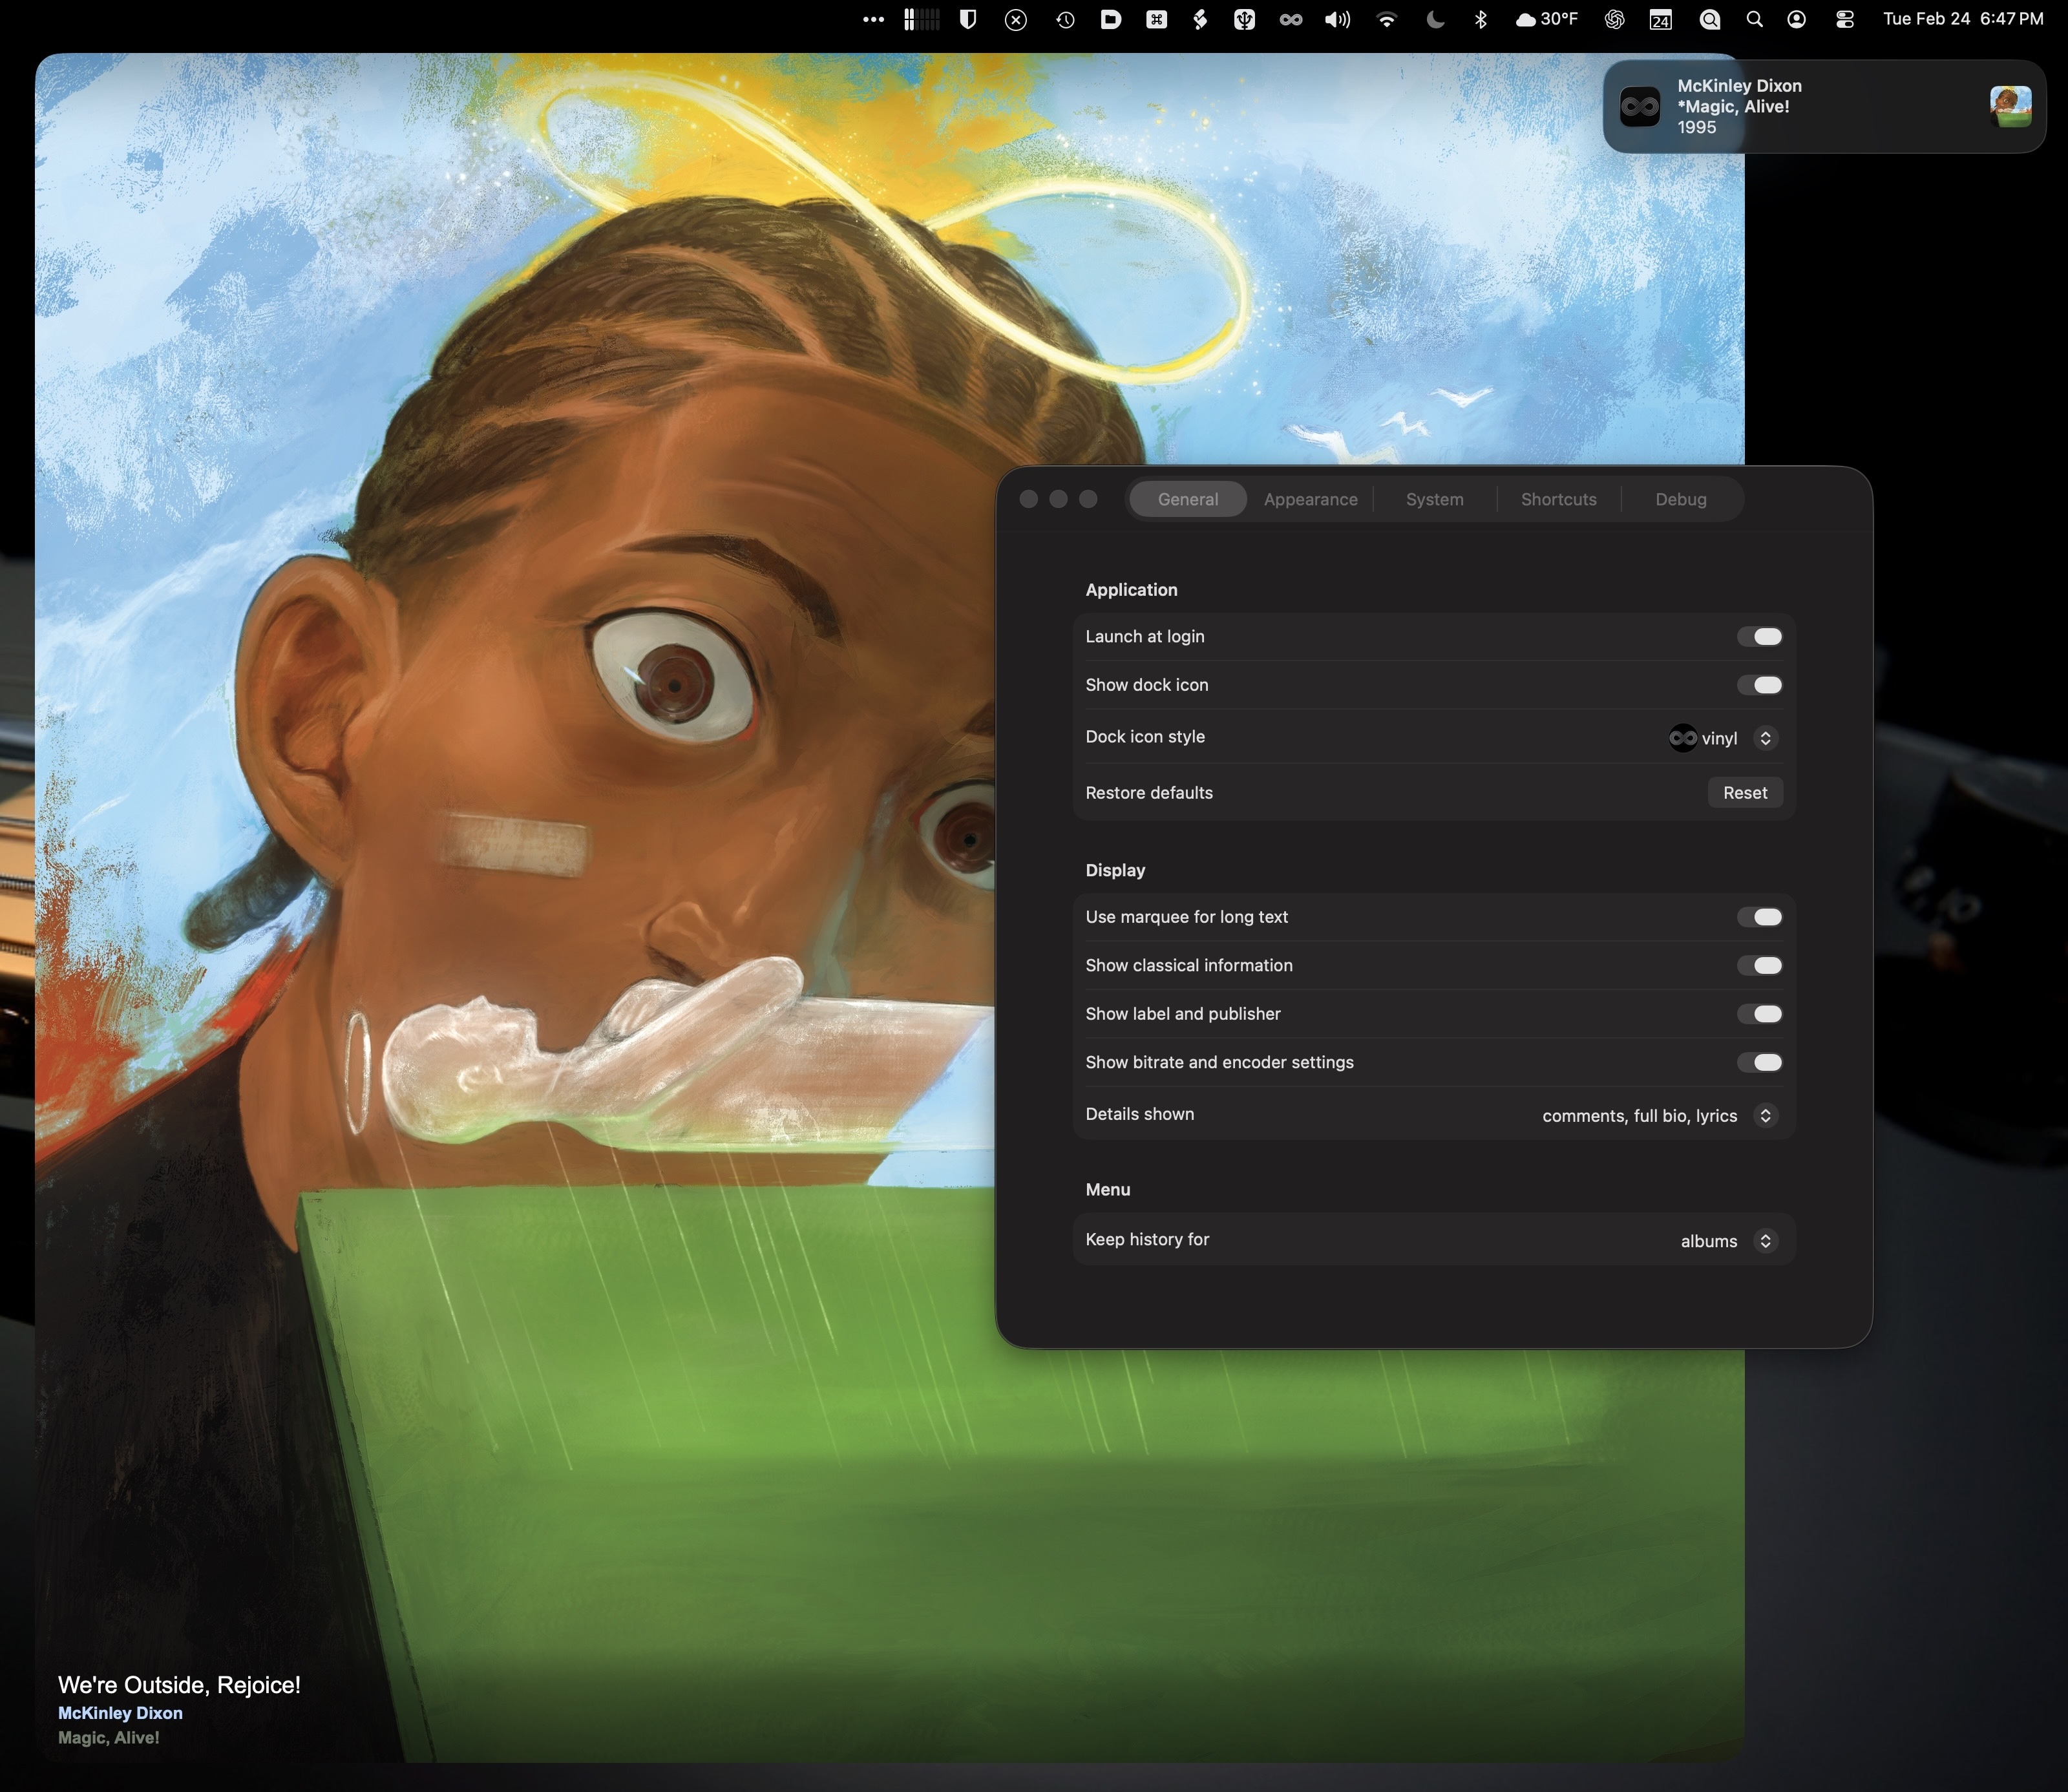This screenshot has height=1792, width=2068.
Task: Open the striped bars menu bar icon
Action: (921, 20)
